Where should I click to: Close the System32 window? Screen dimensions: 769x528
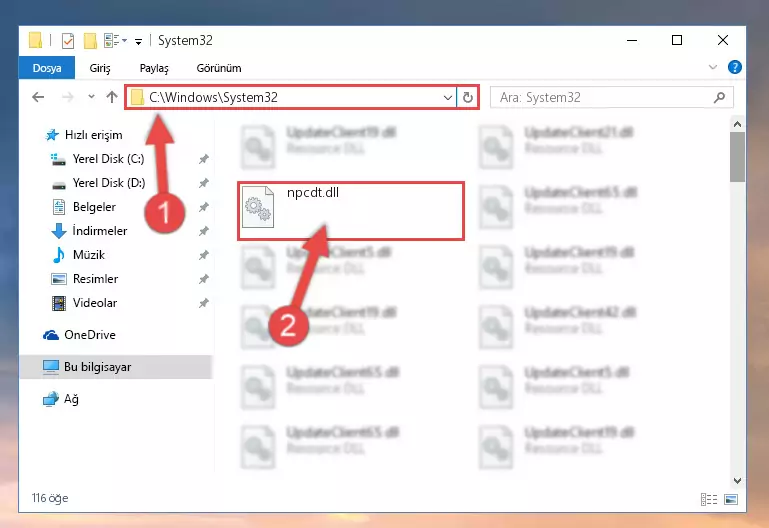coord(722,40)
